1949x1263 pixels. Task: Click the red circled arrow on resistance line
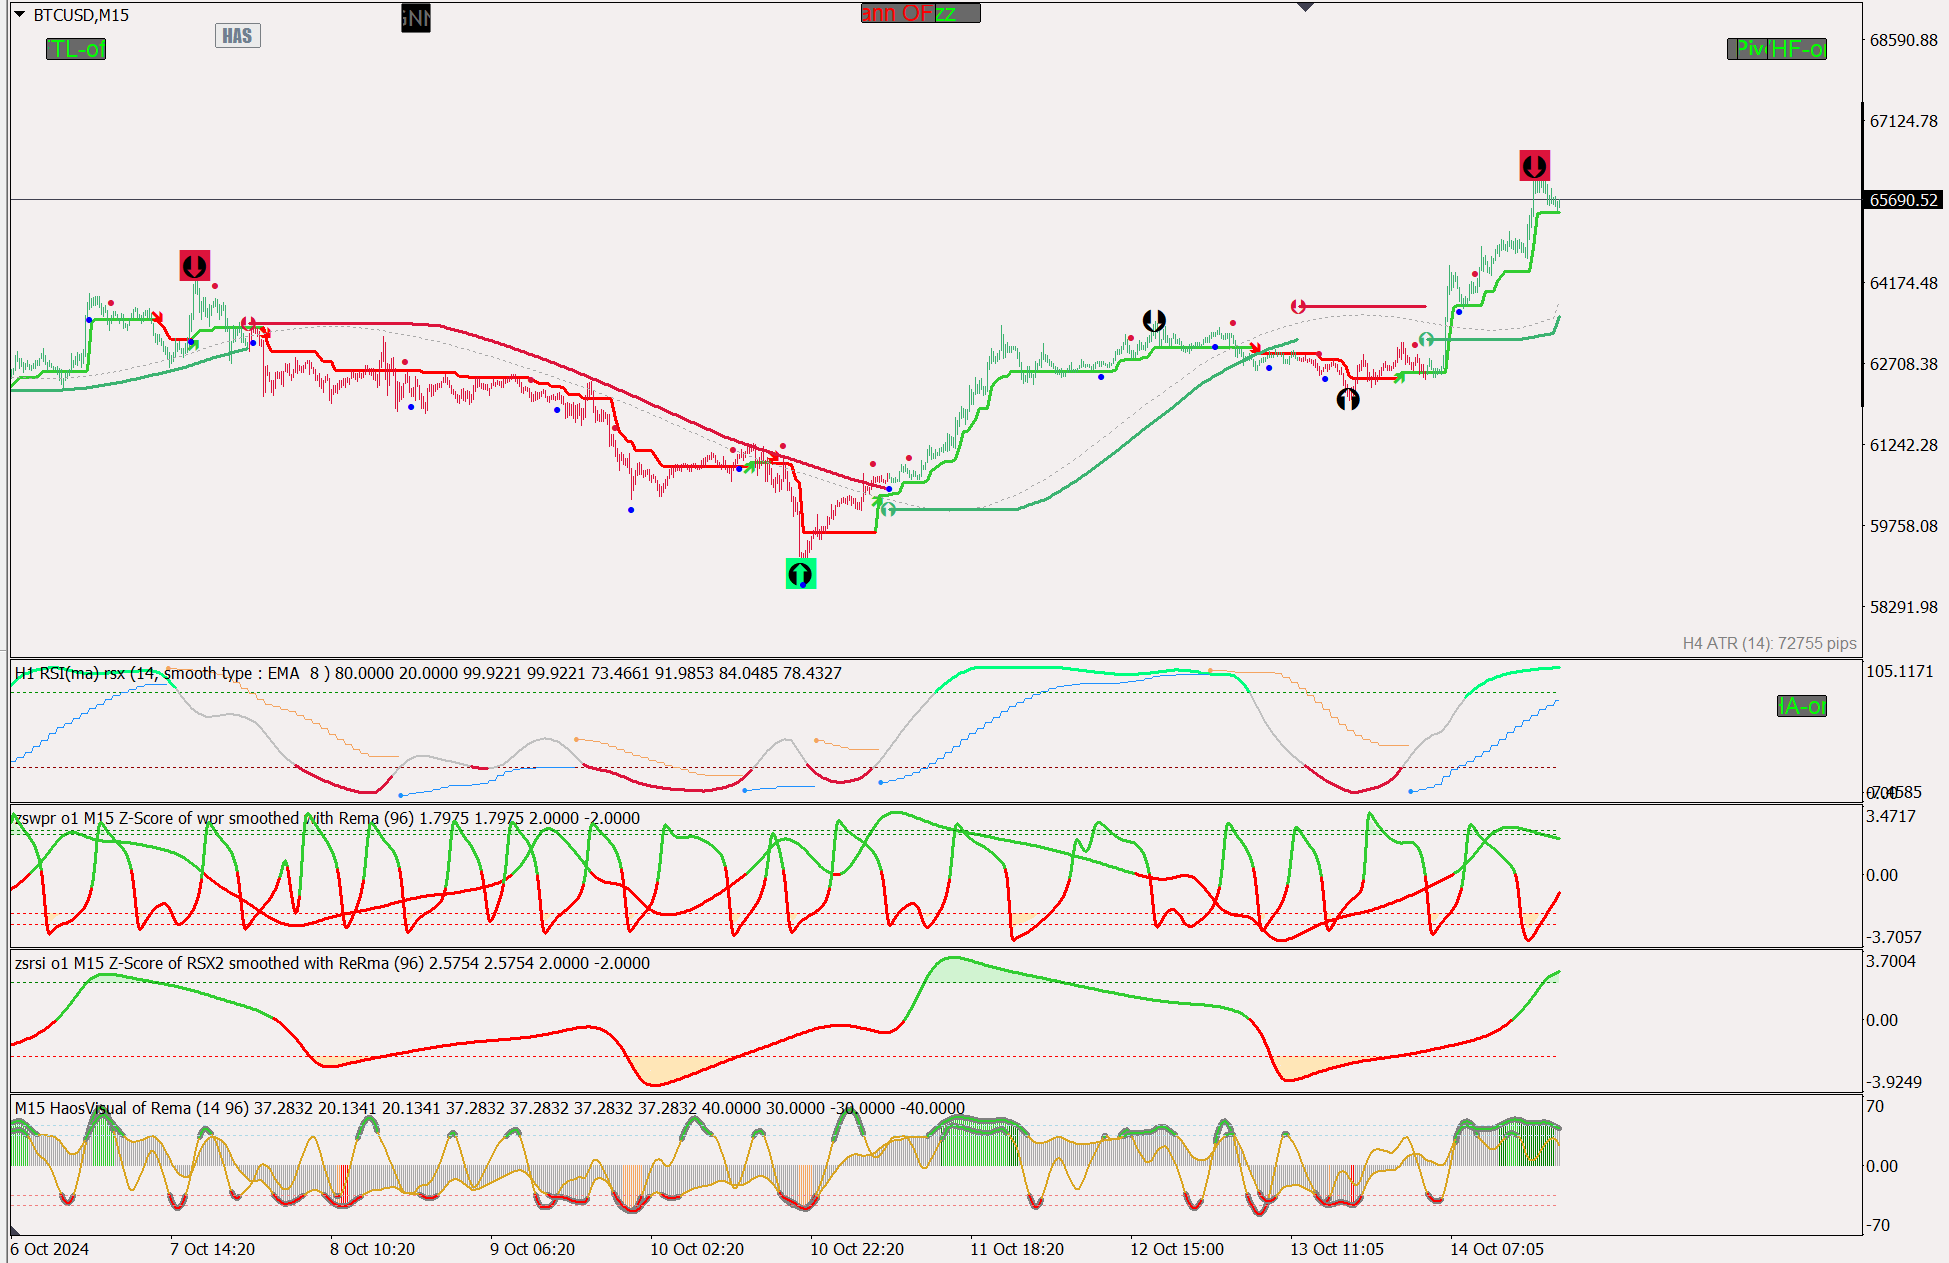point(1298,306)
